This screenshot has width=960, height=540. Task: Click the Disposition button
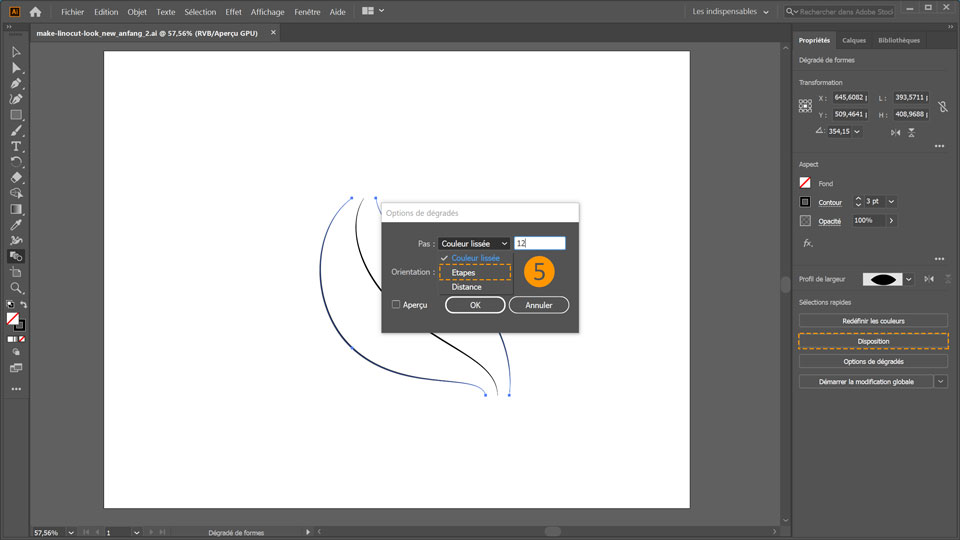click(x=873, y=341)
